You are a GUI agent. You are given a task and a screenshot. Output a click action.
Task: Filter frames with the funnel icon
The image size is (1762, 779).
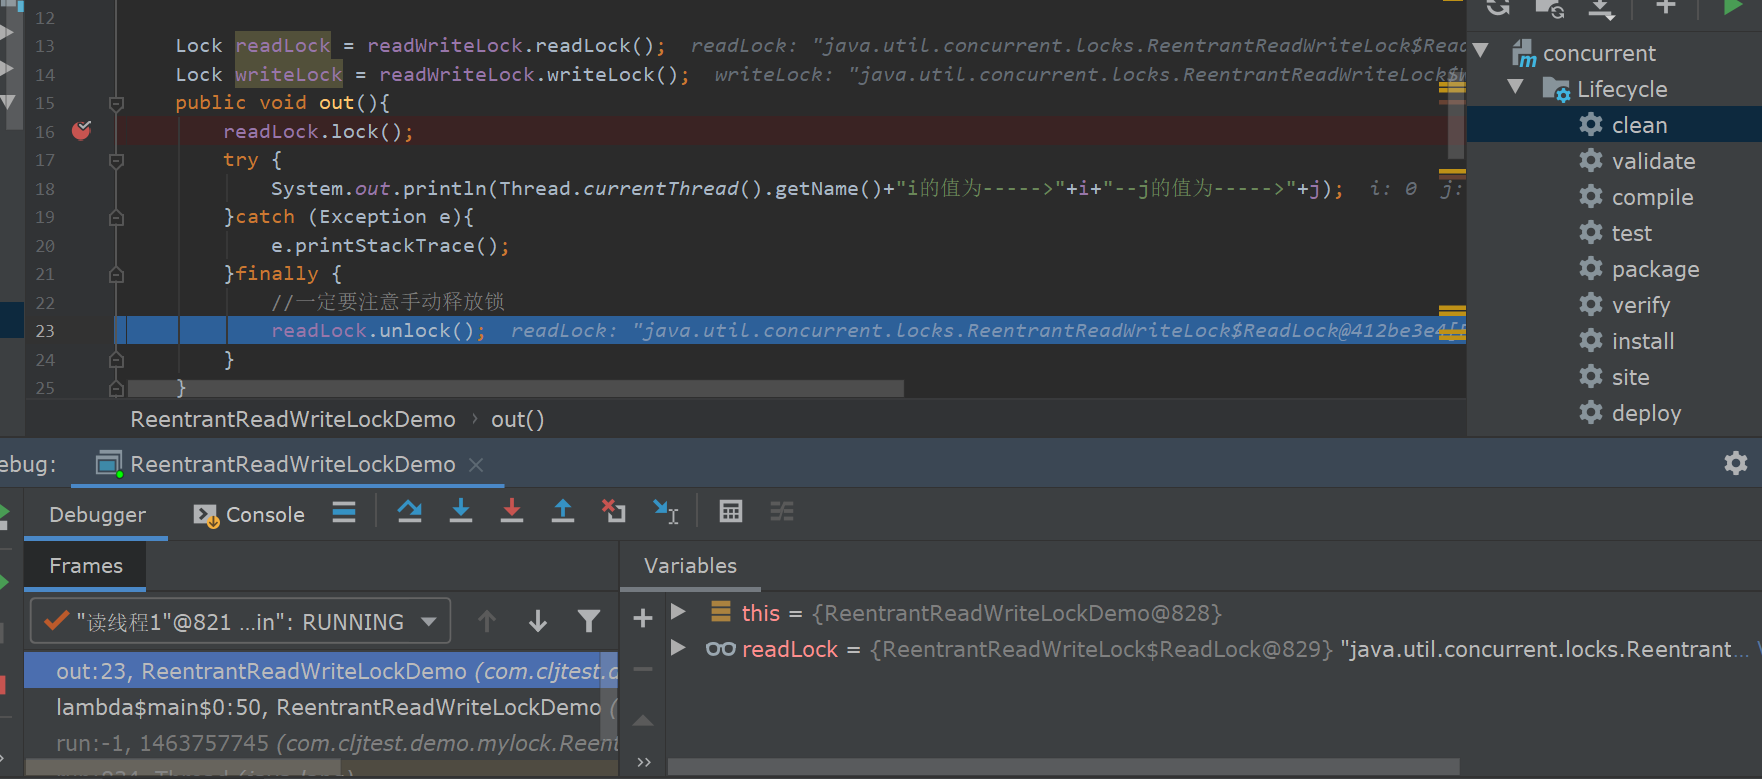(589, 622)
